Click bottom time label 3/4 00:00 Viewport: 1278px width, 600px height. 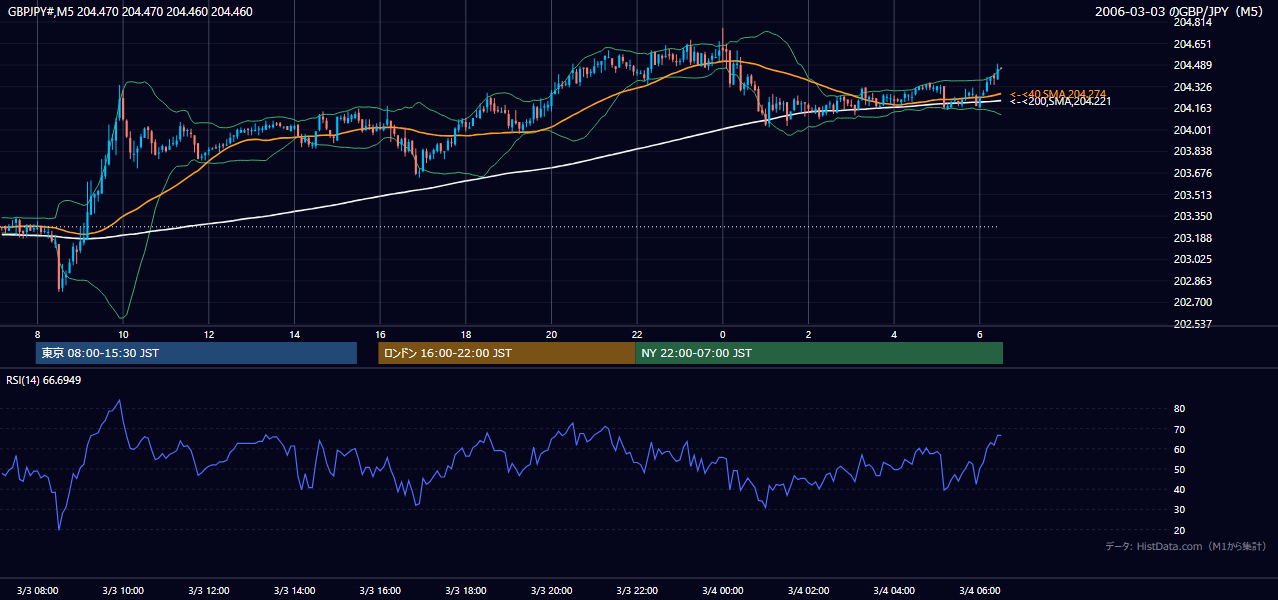[723, 590]
